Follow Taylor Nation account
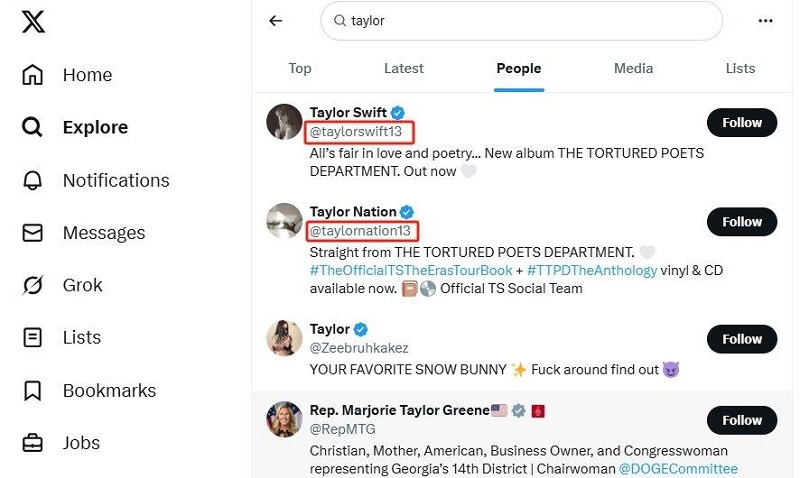The height and width of the screenshot is (478, 800). click(x=742, y=222)
